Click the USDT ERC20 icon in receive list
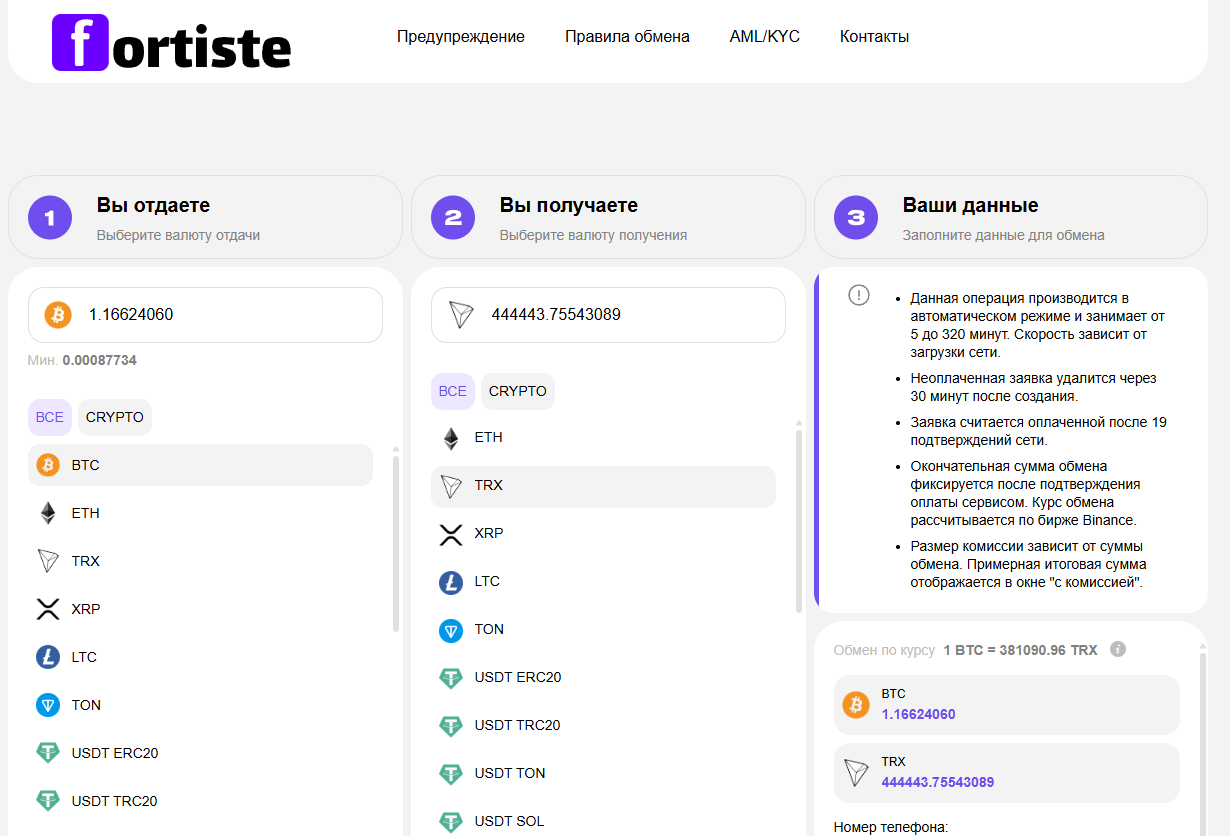The height and width of the screenshot is (836, 1230). click(451, 678)
